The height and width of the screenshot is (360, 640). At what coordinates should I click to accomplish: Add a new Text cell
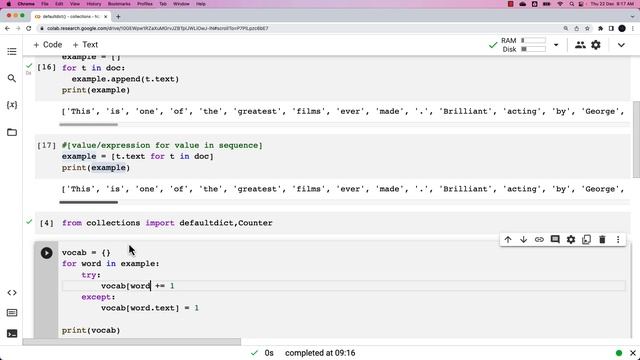(85, 44)
